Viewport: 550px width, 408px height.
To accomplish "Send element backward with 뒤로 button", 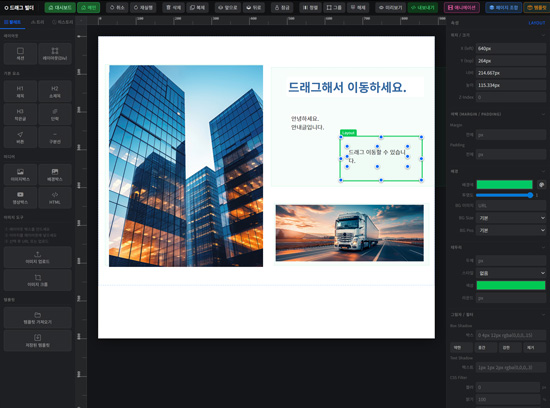I will 254,7.
